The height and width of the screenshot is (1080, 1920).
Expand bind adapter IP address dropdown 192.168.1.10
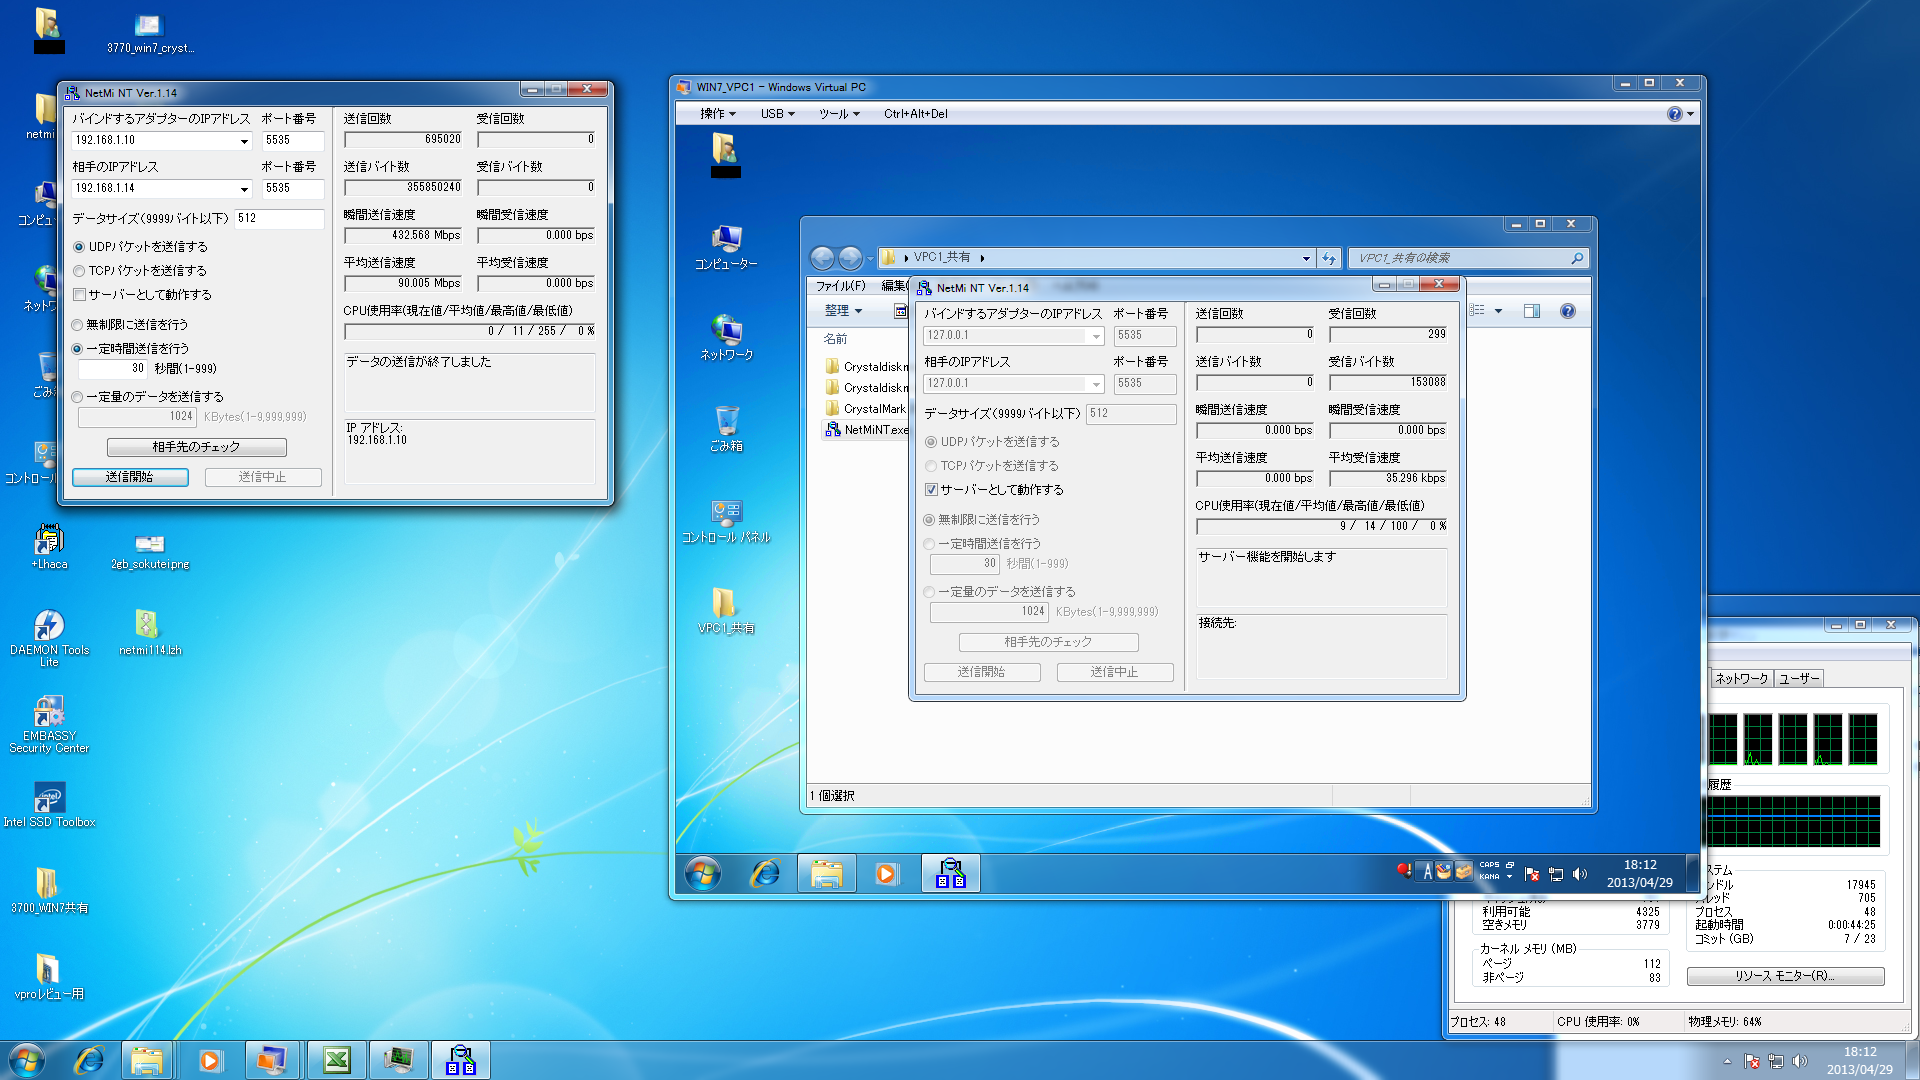(x=244, y=141)
